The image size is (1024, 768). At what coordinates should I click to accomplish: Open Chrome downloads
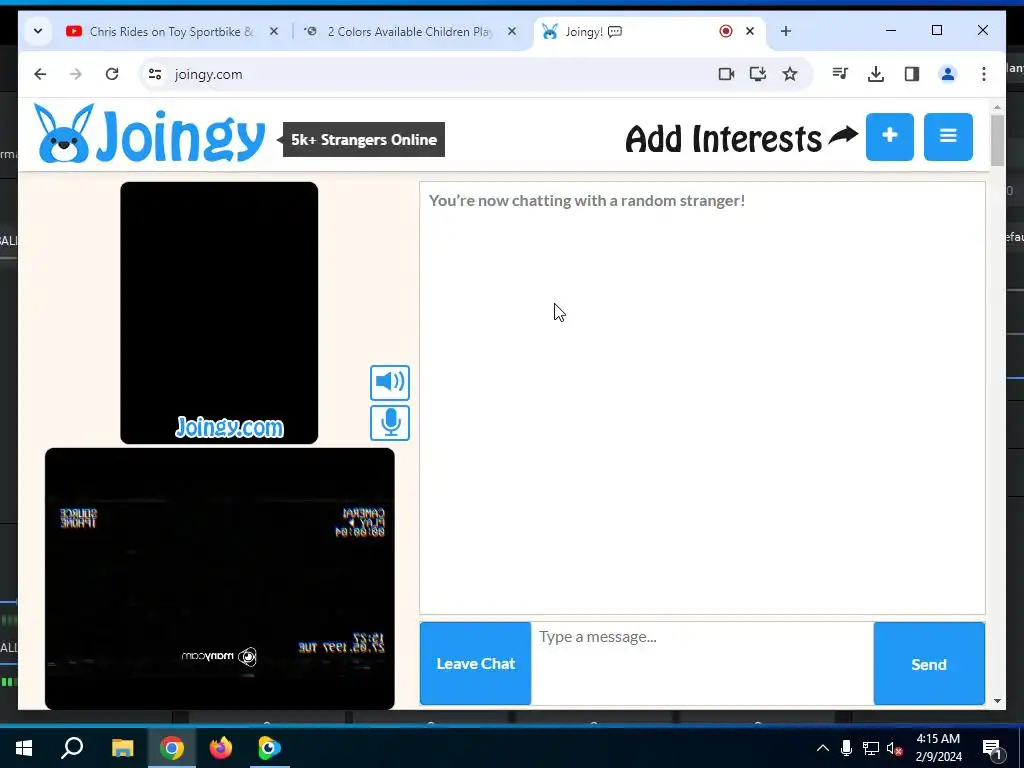(876, 74)
